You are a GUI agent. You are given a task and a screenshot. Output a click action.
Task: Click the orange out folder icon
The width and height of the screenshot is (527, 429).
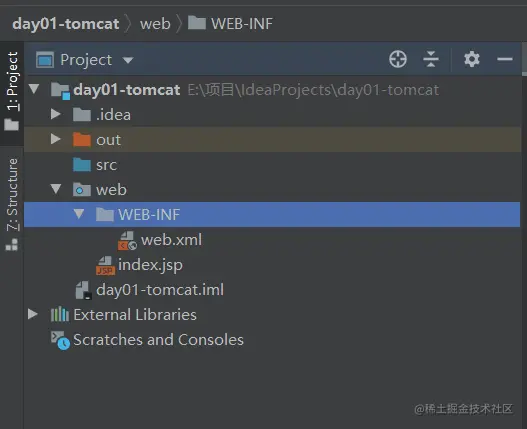pos(82,140)
